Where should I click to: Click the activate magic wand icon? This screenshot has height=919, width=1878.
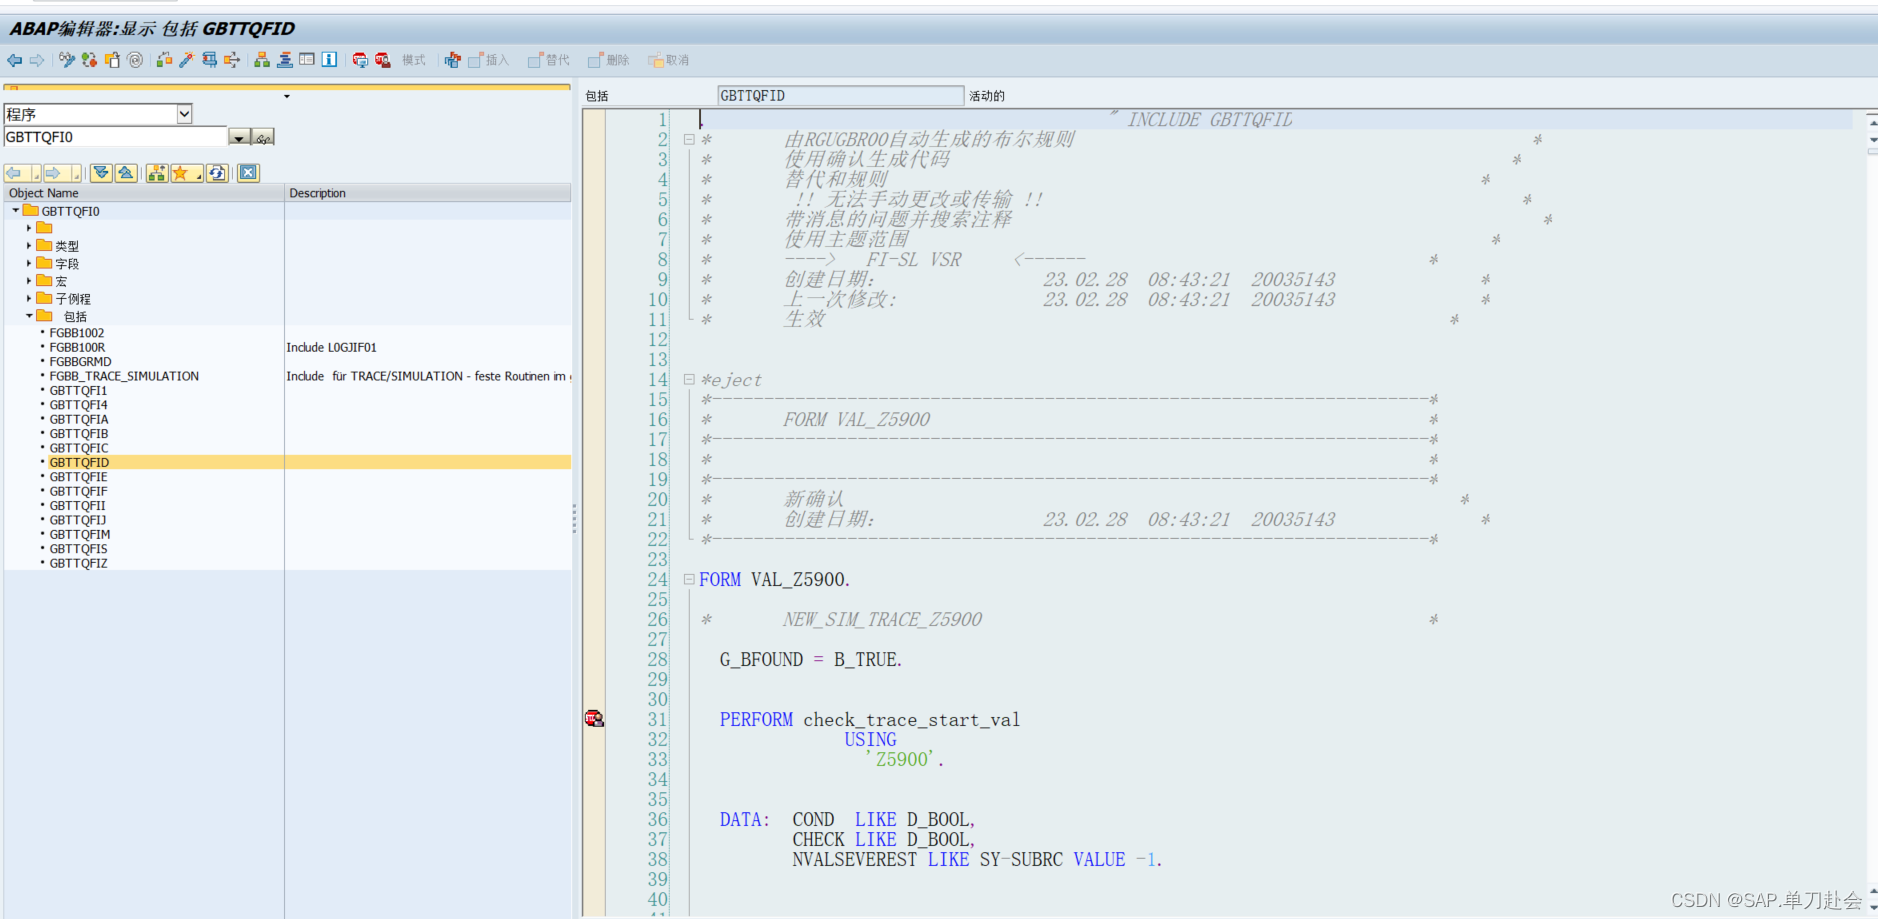click(x=186, y=60)
